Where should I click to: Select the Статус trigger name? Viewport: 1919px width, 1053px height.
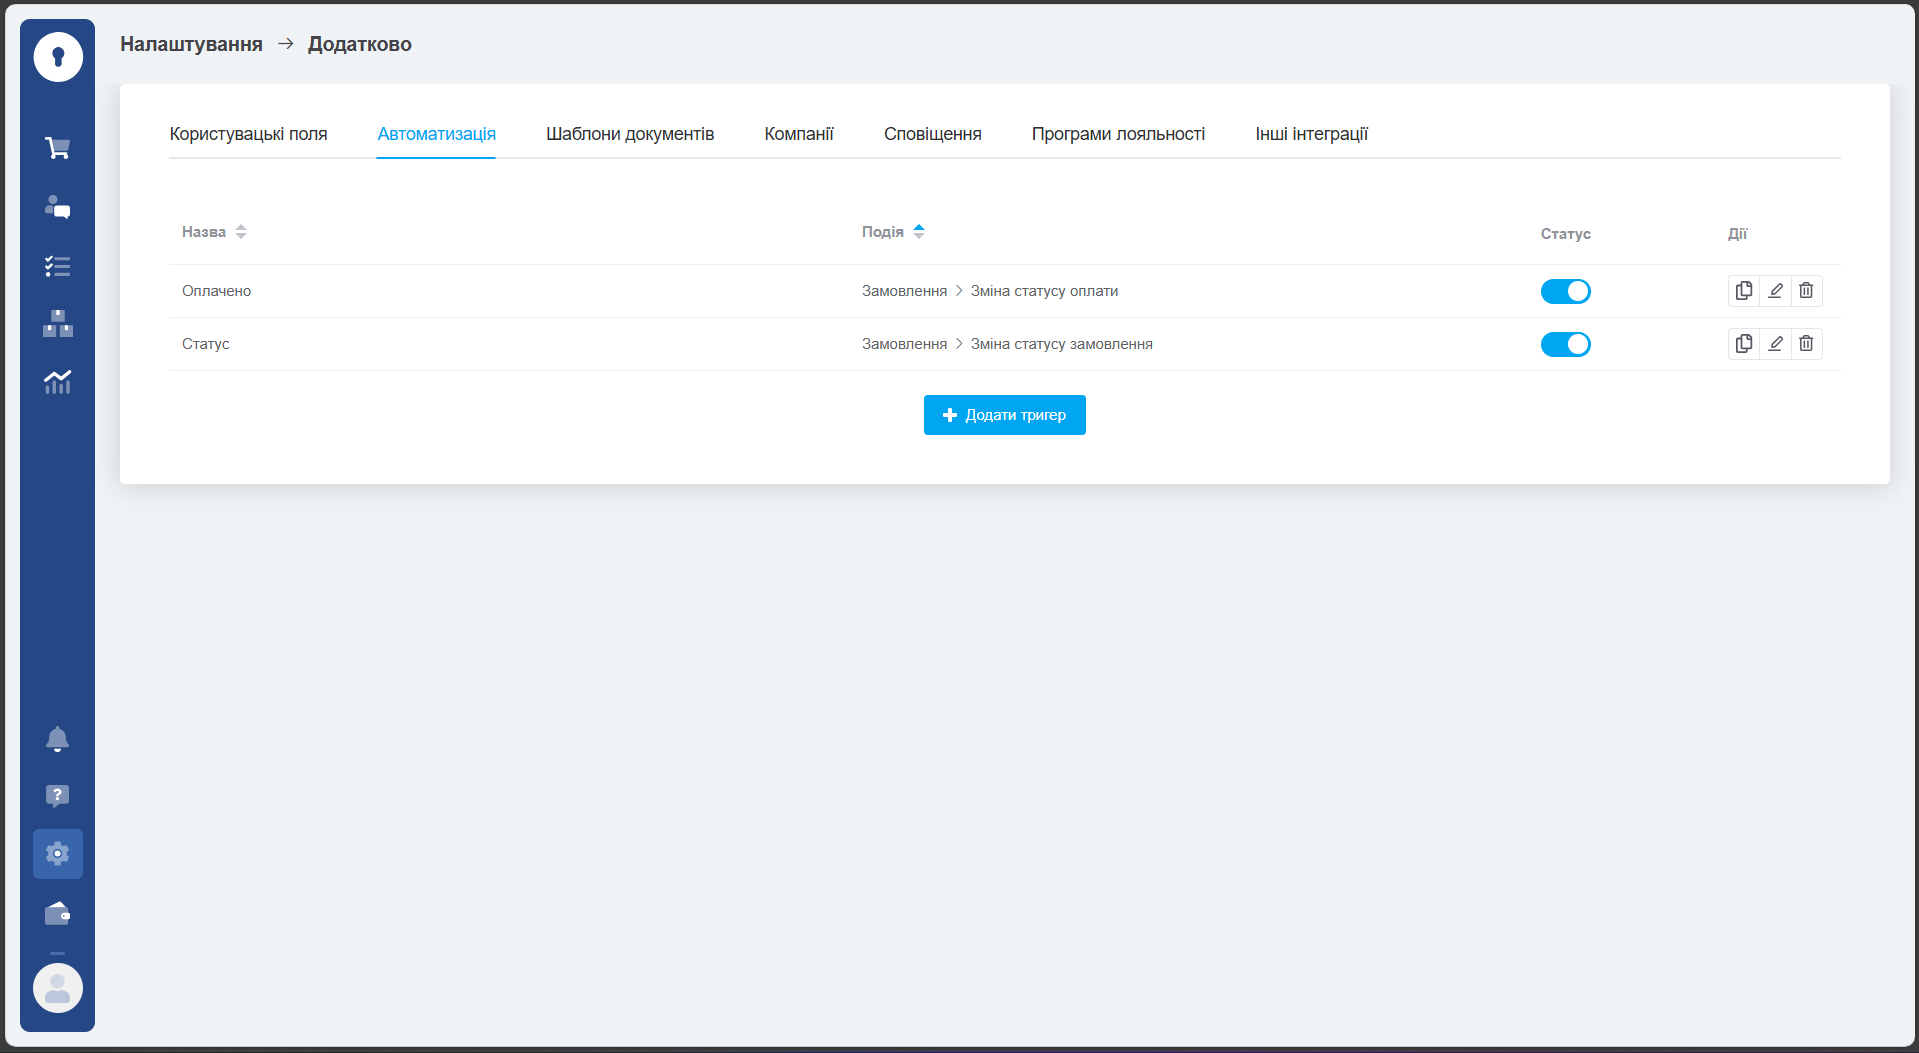point(205,344)
